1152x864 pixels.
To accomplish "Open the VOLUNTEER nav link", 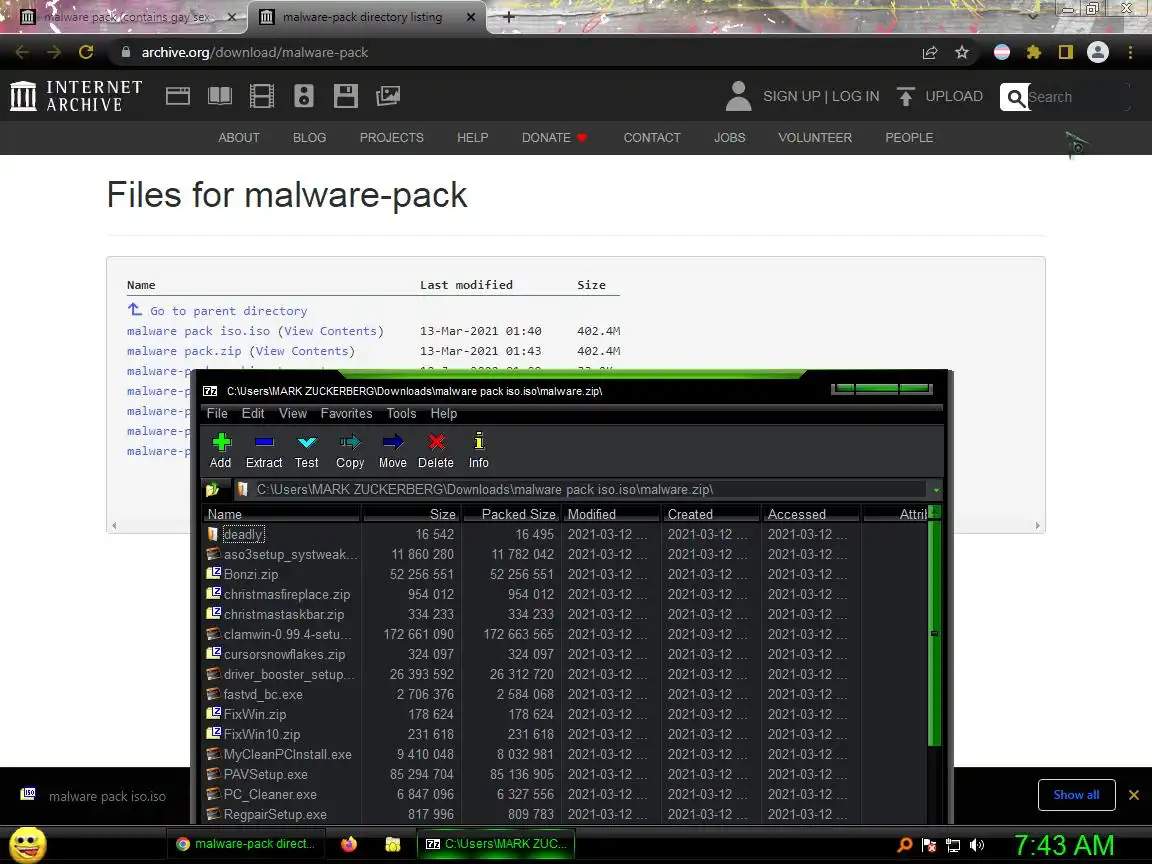I will [815, 137].
